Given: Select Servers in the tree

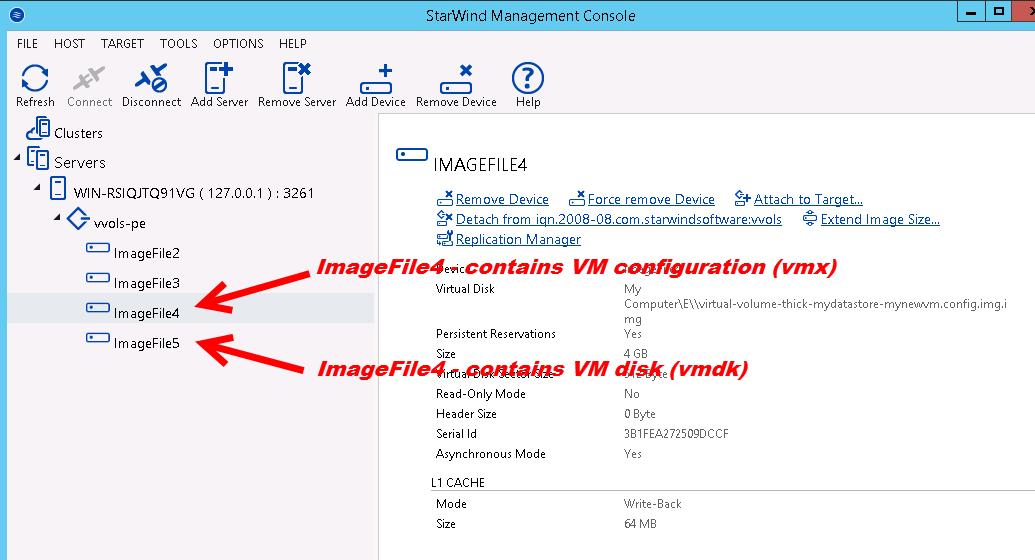Looking at the screenshot, I should [80, 162].
